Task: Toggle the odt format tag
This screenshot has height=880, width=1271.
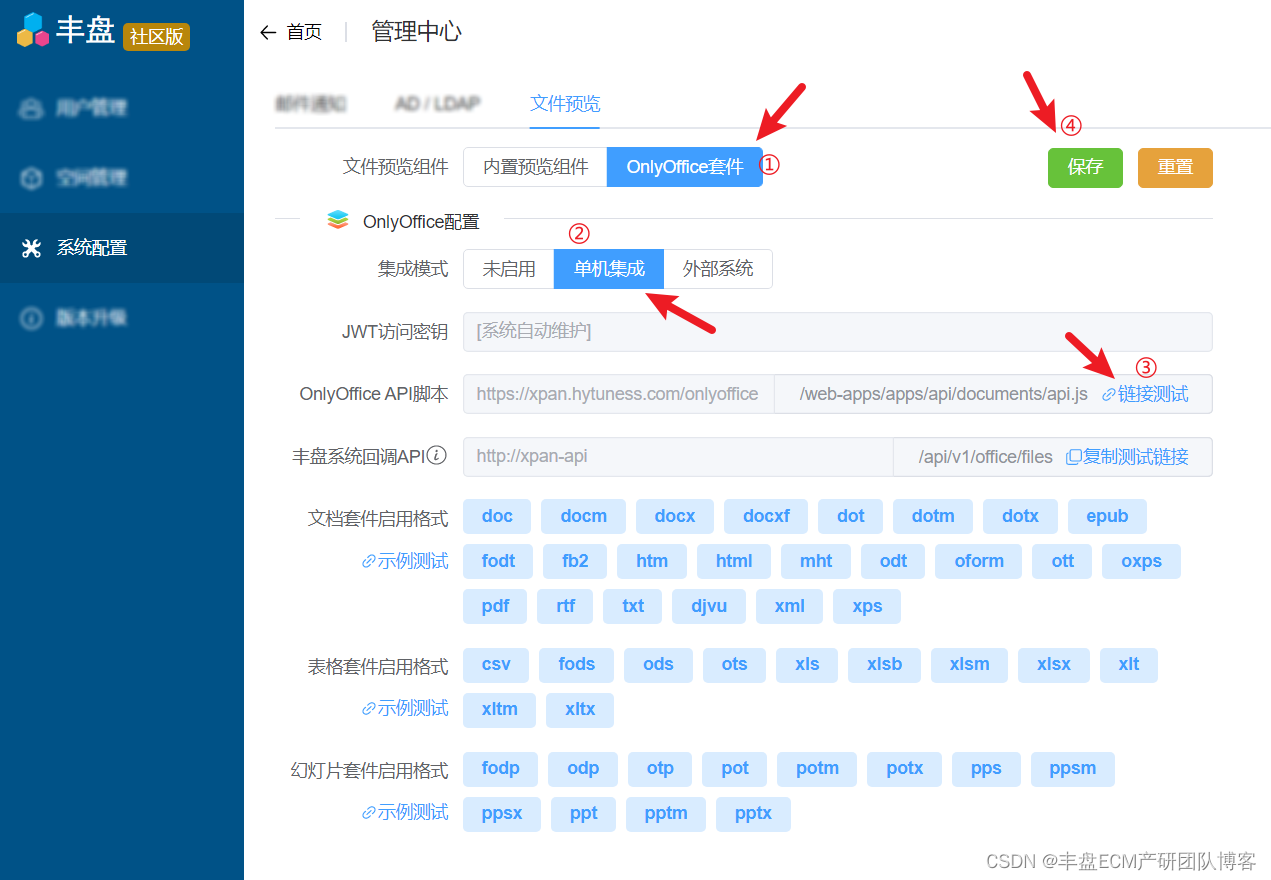Action: point(894,561)
